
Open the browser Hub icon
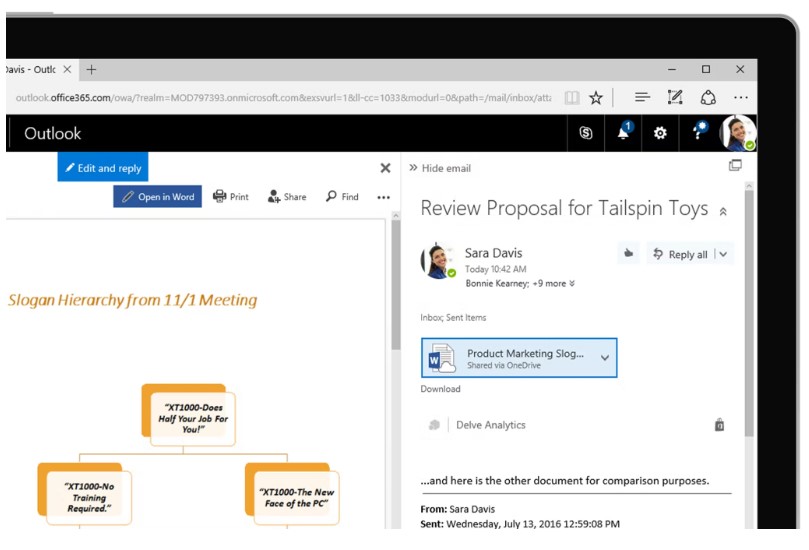point(642,98)
